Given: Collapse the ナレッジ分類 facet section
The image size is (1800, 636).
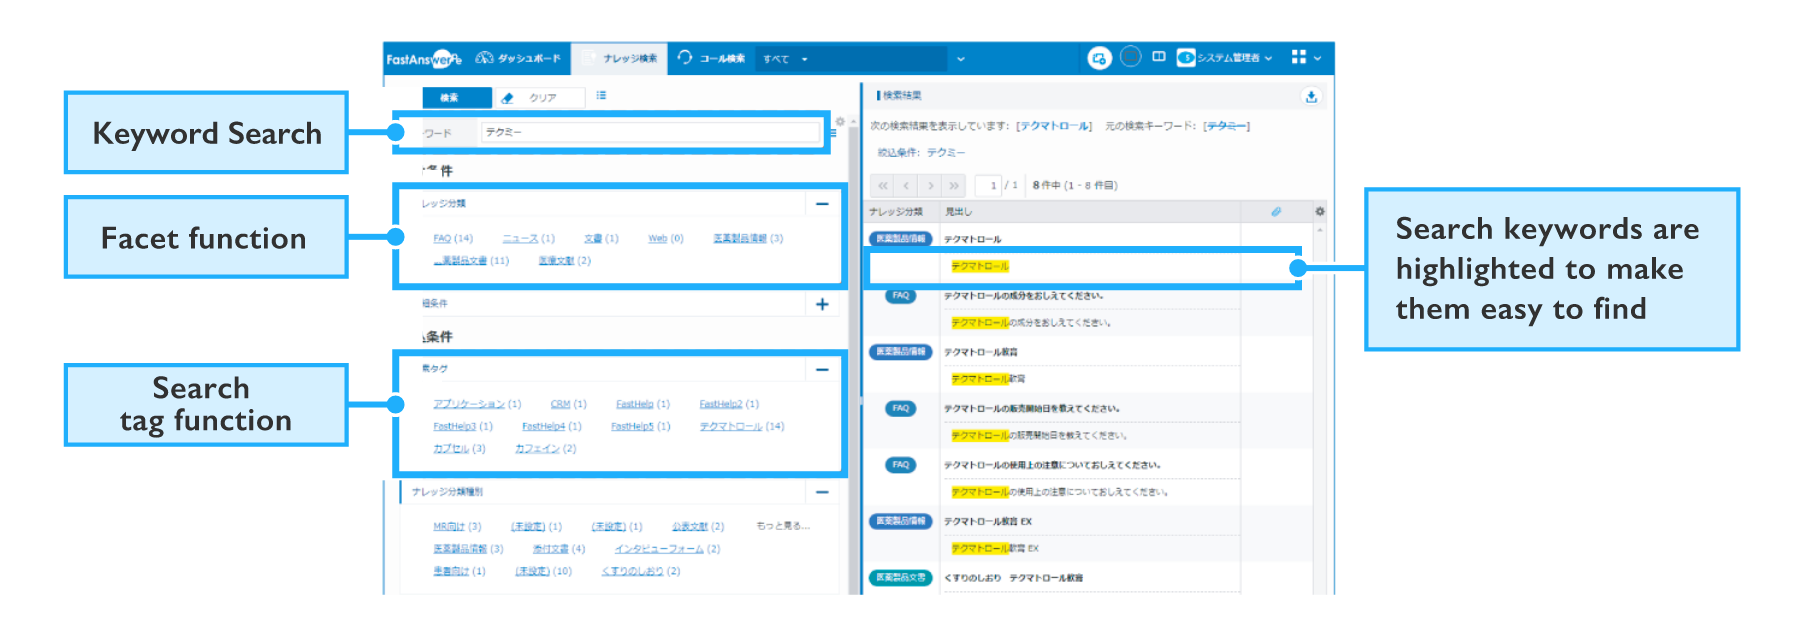Looking at the screenshot, I should point(822,204).
